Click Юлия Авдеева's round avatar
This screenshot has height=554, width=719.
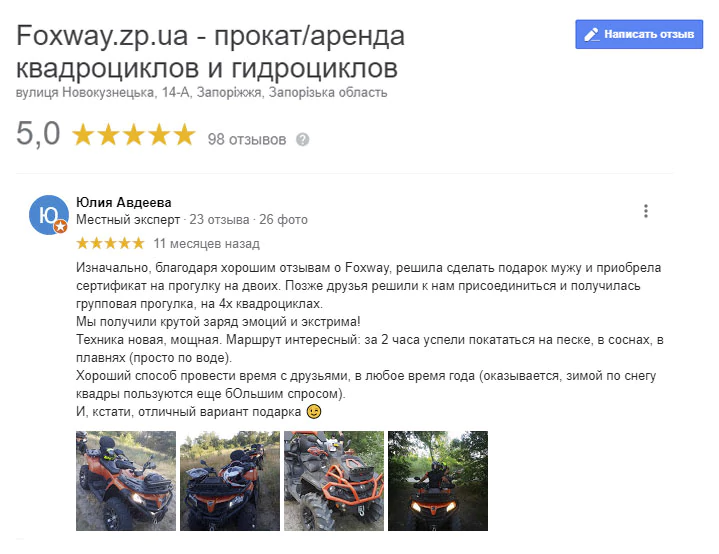click(x=49, y=215)
